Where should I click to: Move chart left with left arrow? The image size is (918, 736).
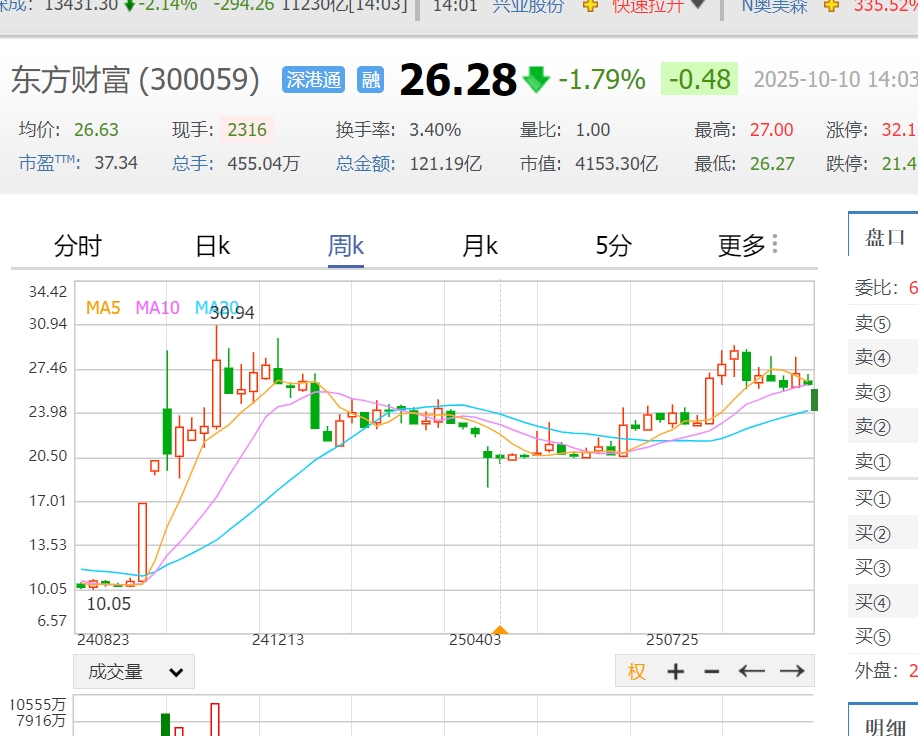(752, 671)
